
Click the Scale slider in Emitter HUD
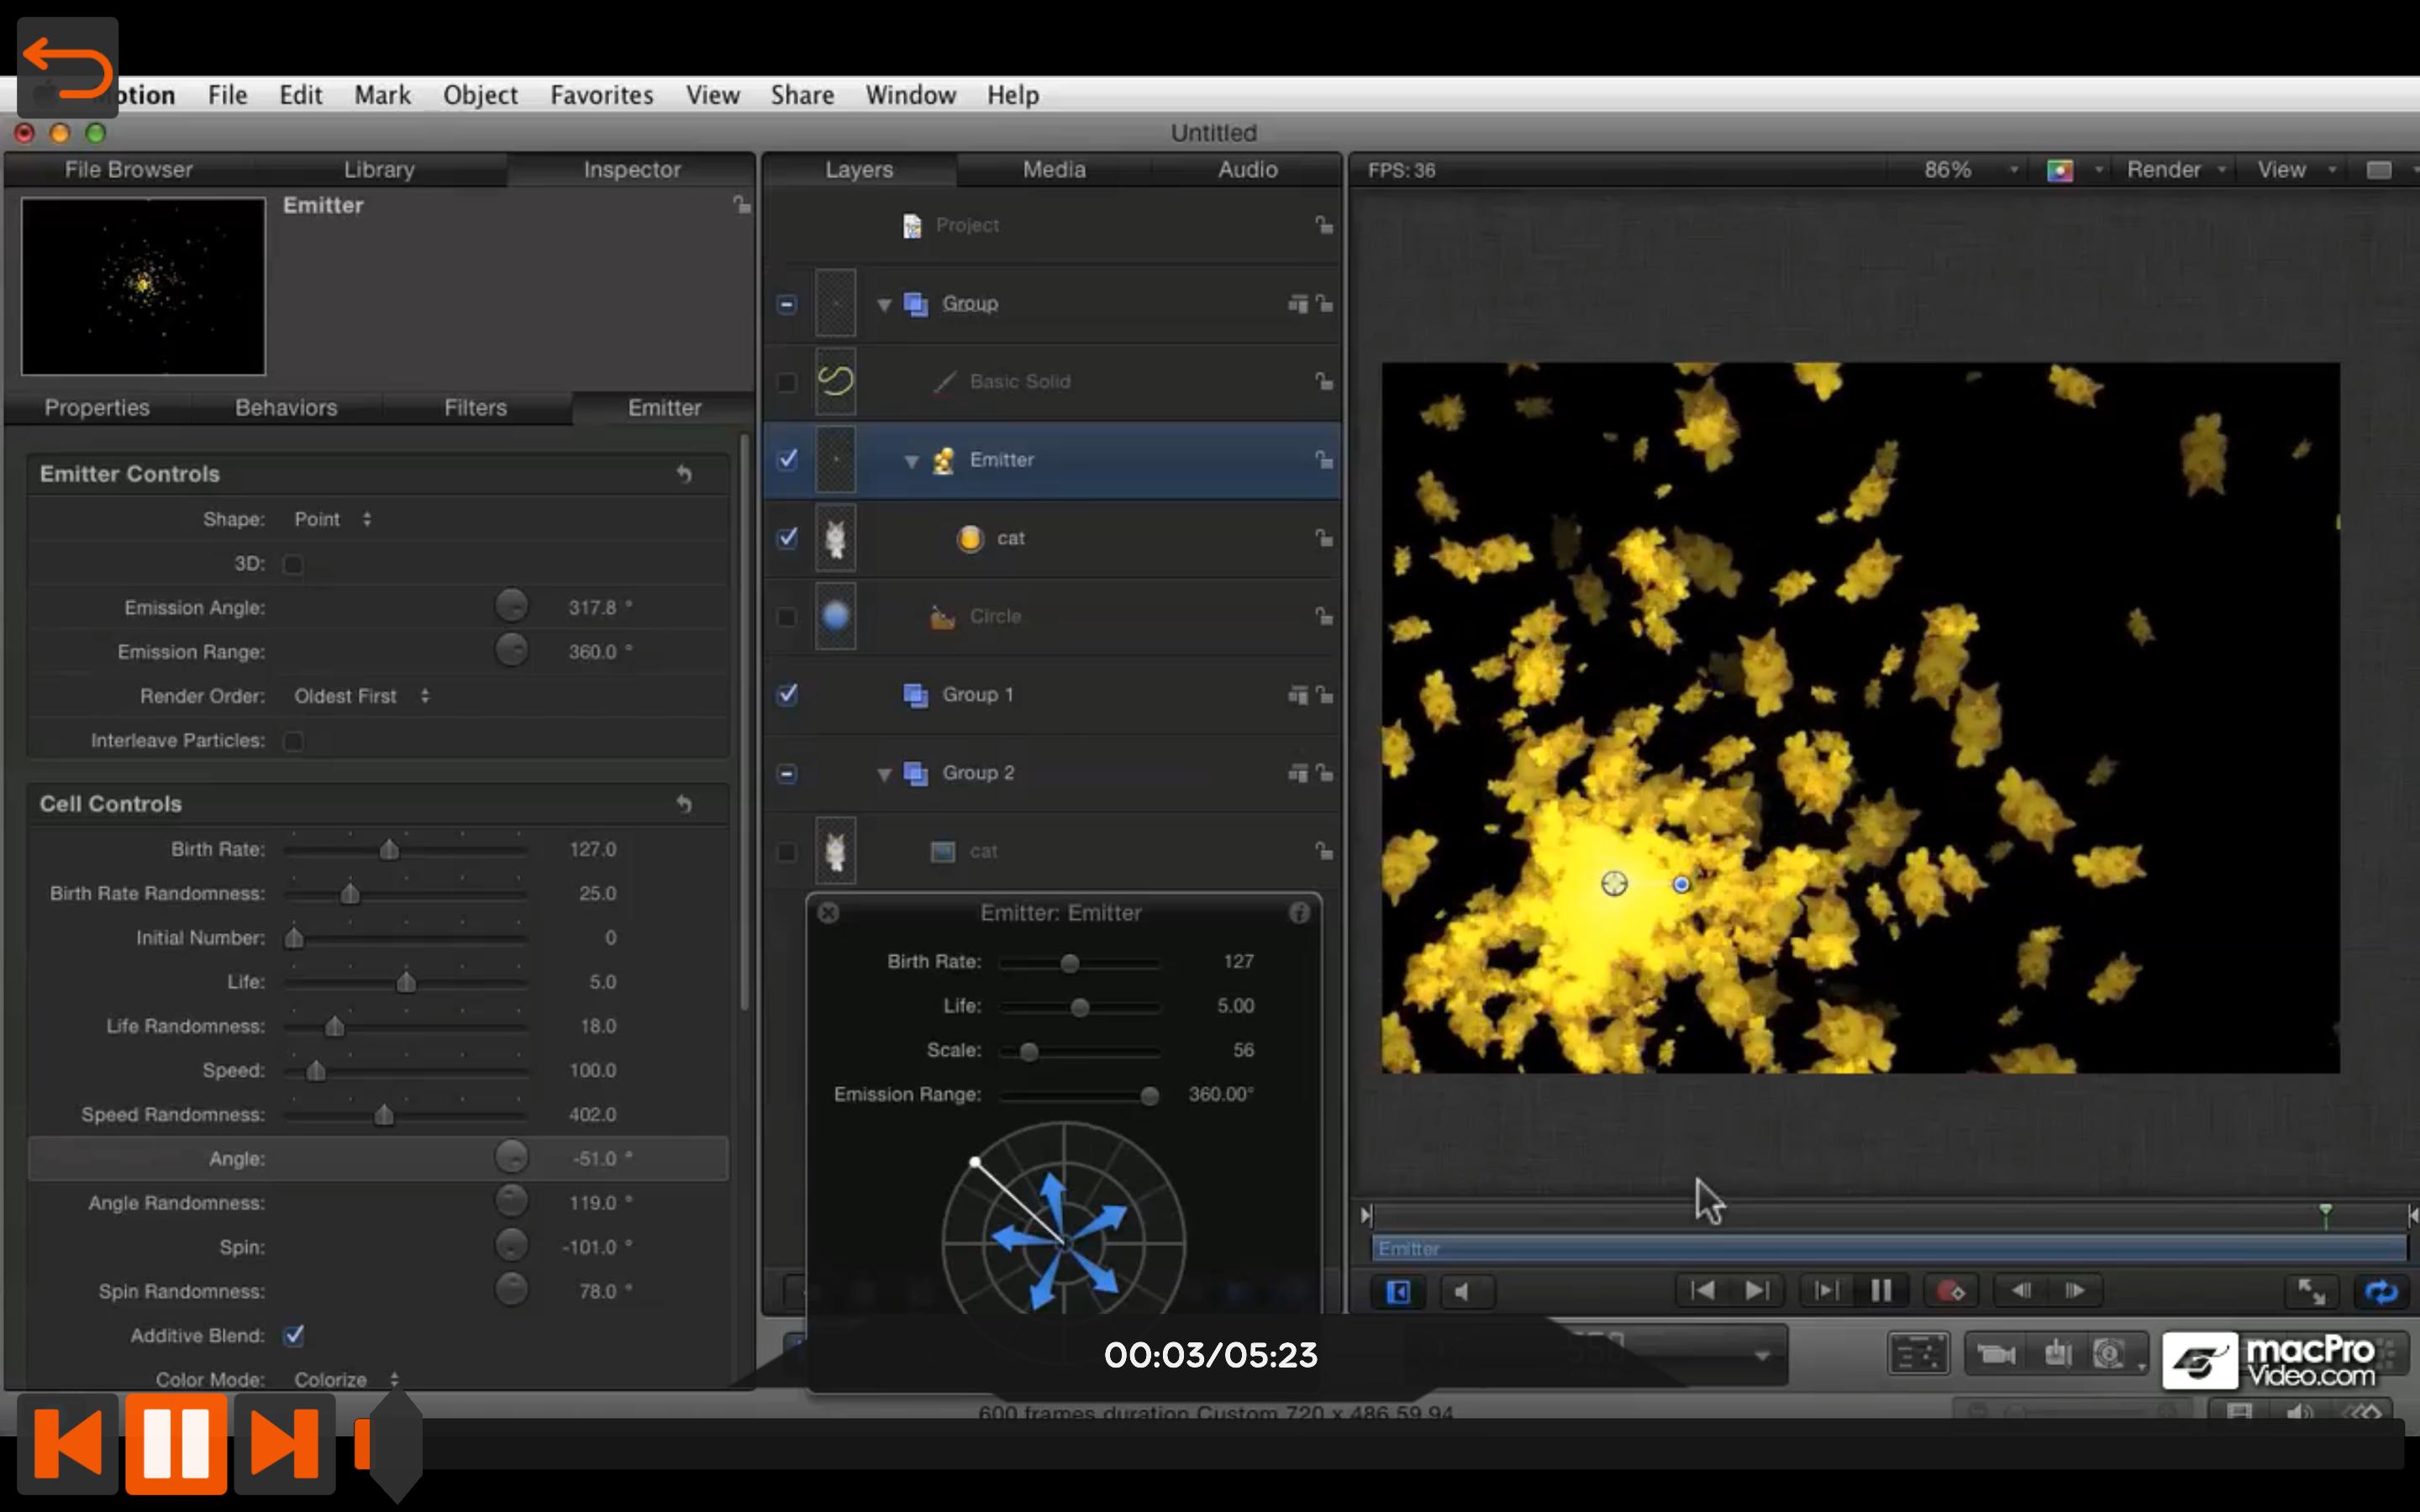1080,1051
